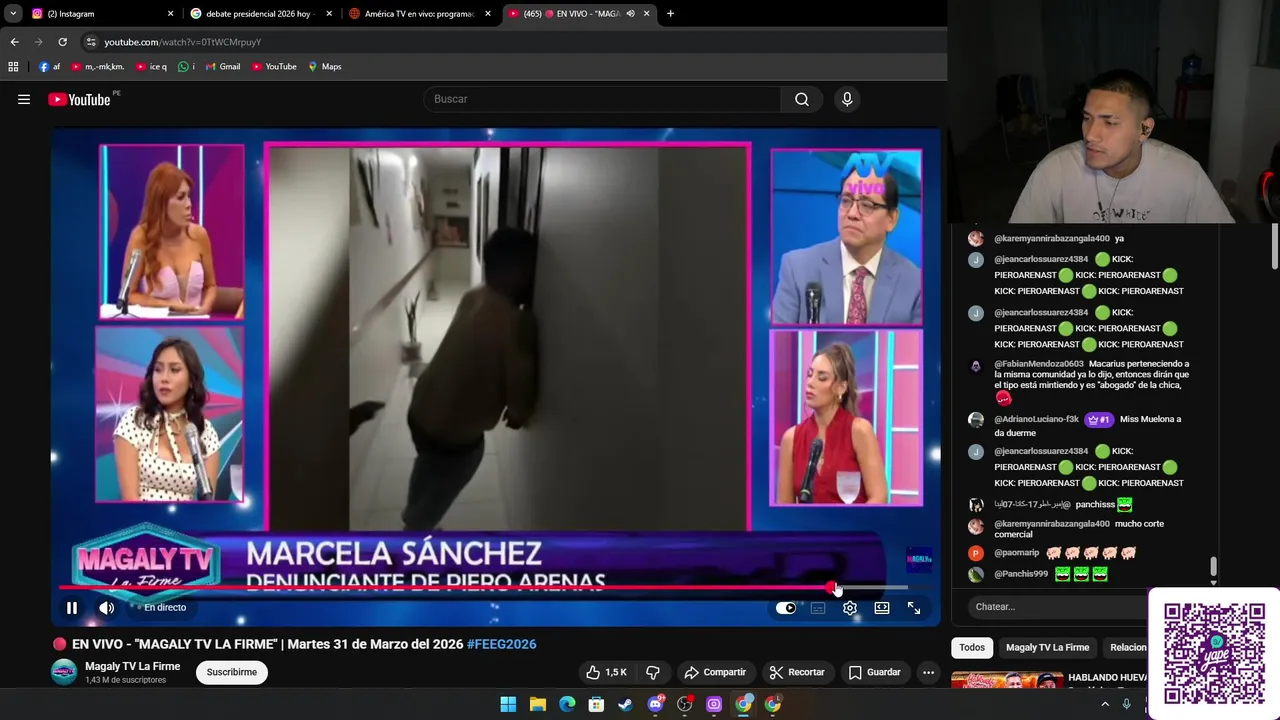Image resolution: width=1280 pixels, height=720 pixels.
Task: Click the youtube.com address bar URL
Action: click(182, 42)
